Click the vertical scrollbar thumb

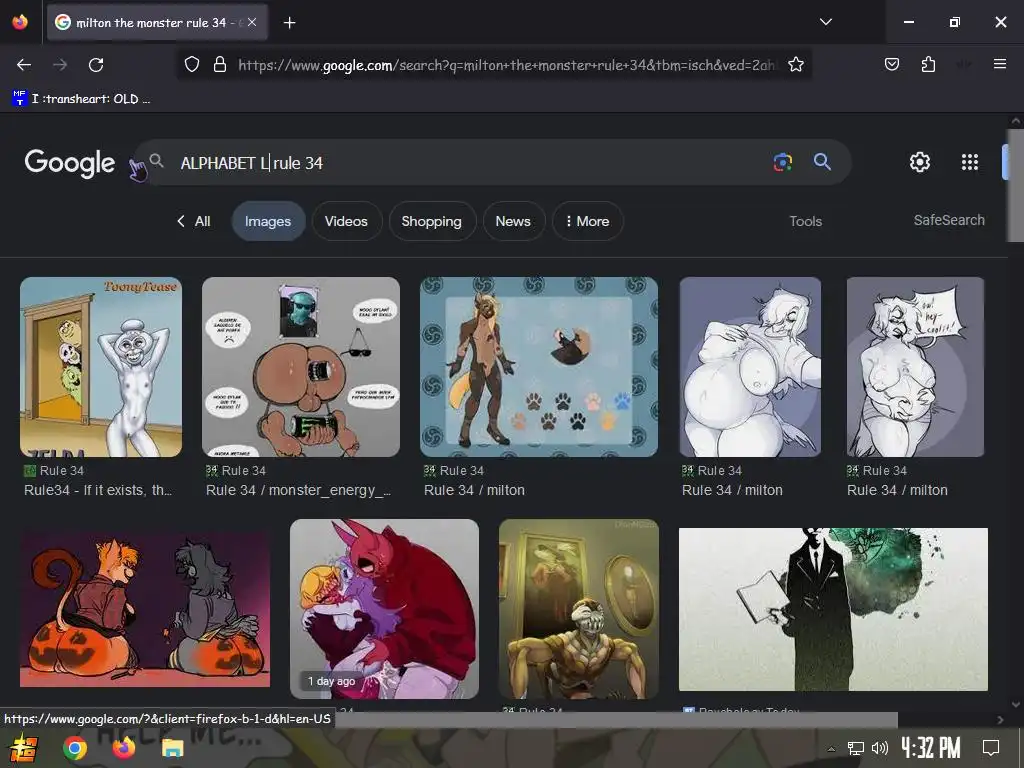pos(1016,185)
